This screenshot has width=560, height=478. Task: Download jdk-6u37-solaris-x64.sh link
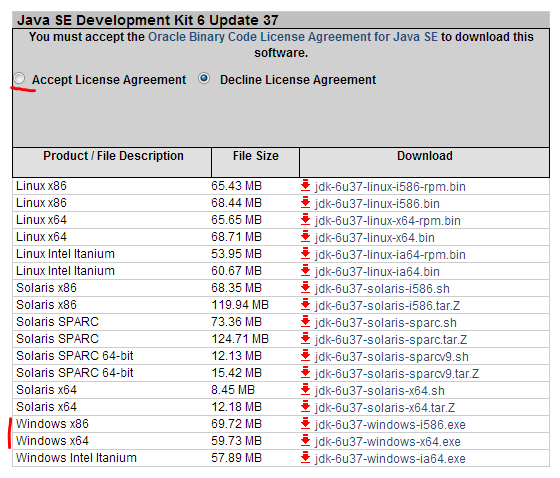tap(380, 391)
